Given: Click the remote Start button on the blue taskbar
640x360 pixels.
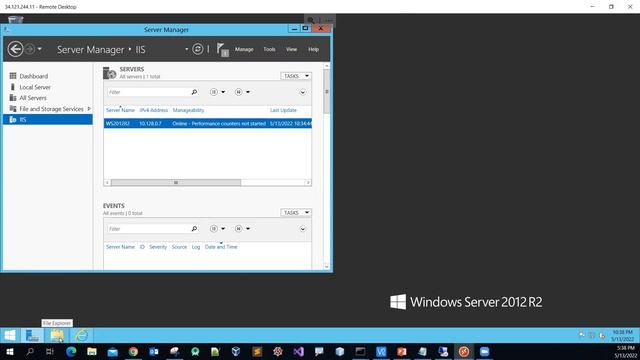Looking at the screenshot, I should click(10, 336).
